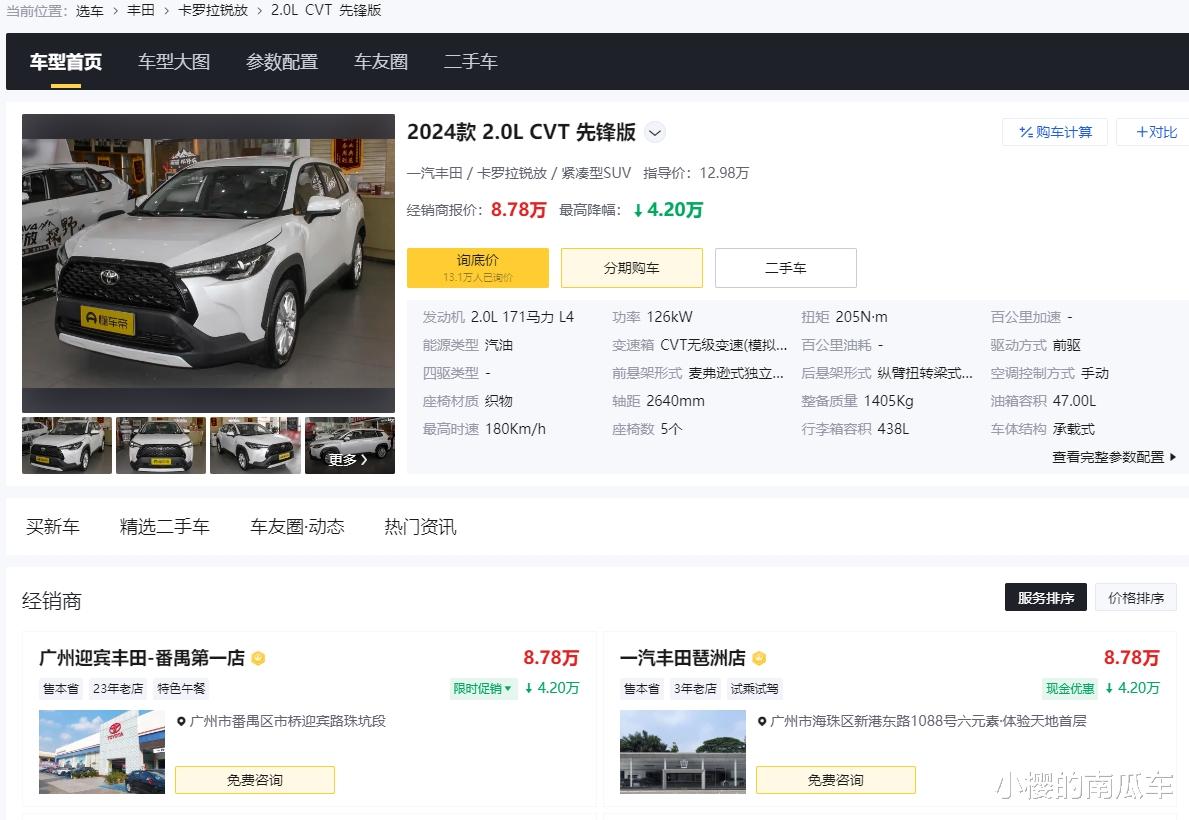The width and height of the screenshot is (1189, 820).
Task: Open the car model variant dropdown chevron
Action: click(x=654, y=132)
